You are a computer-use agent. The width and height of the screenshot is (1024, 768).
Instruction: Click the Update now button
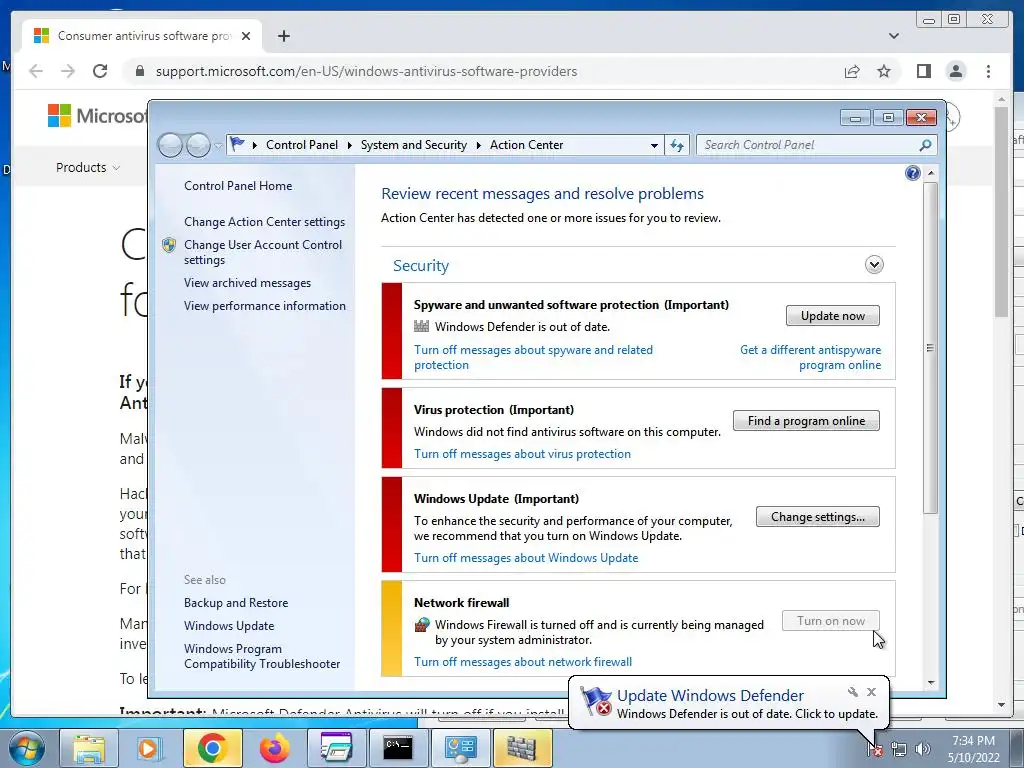pos(833,315)
